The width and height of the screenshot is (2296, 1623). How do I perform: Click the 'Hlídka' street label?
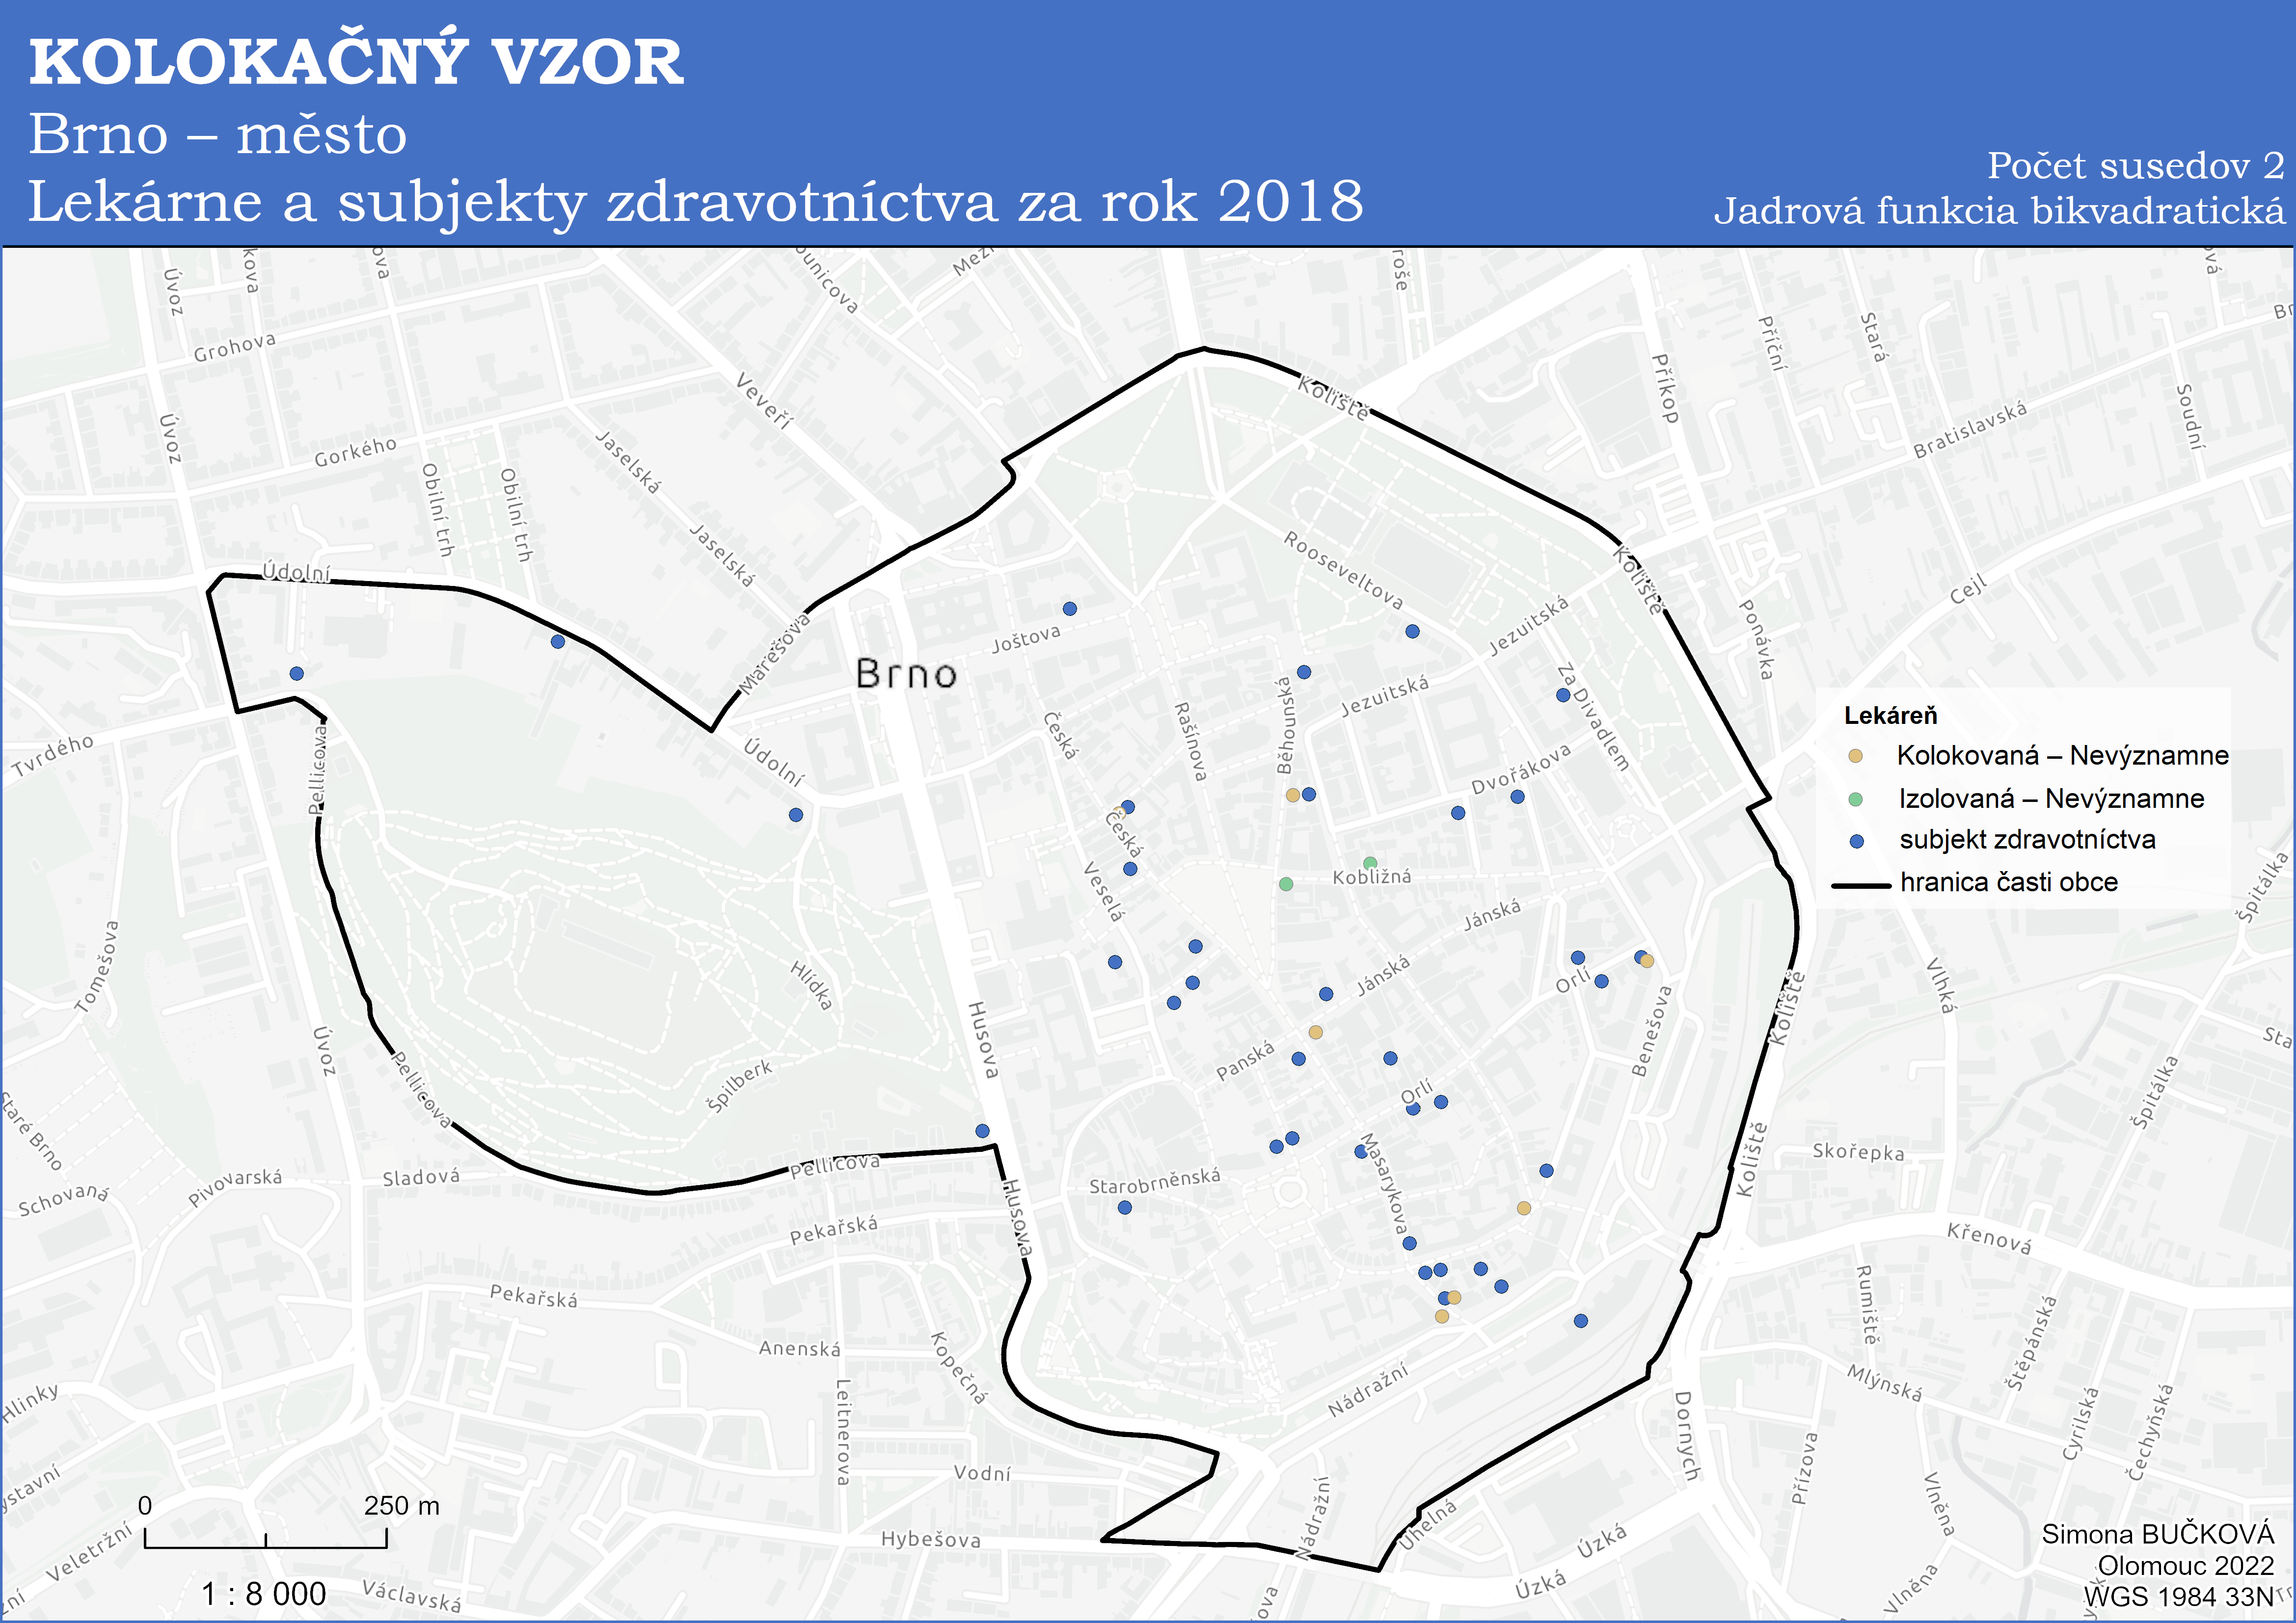pos(811,985)
